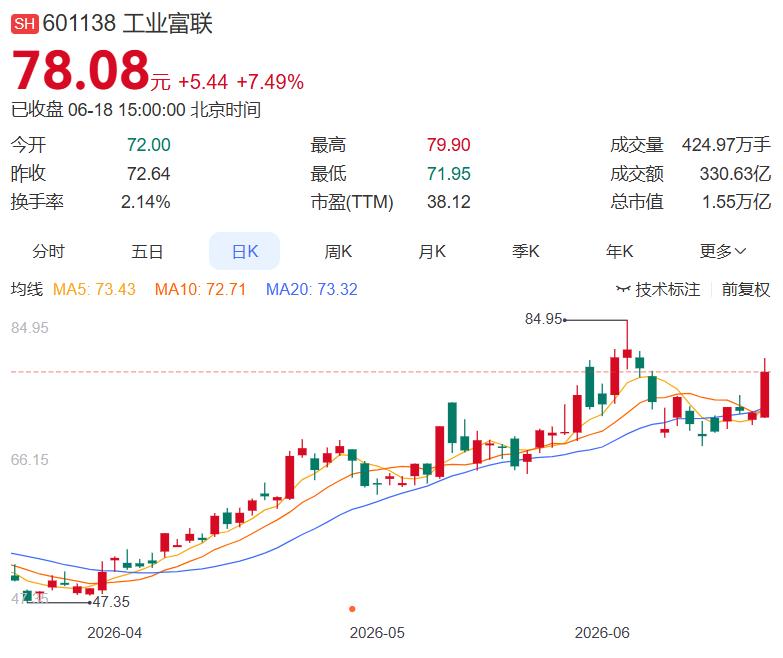Screen dimensions: 783x658
Task: Switch to the 五日 chart tab
Action: (x=147, y=251)
